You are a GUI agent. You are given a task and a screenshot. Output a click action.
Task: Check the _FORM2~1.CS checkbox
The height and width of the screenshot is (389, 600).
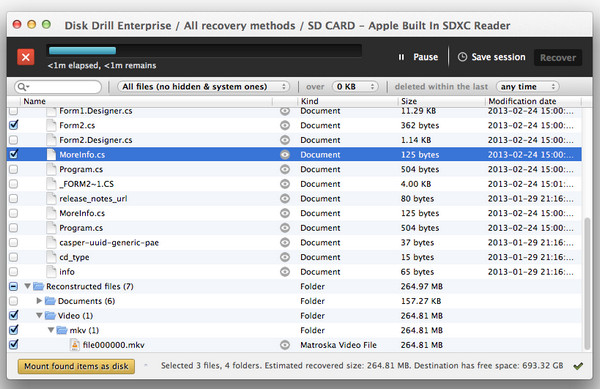[x=13, y=184]
